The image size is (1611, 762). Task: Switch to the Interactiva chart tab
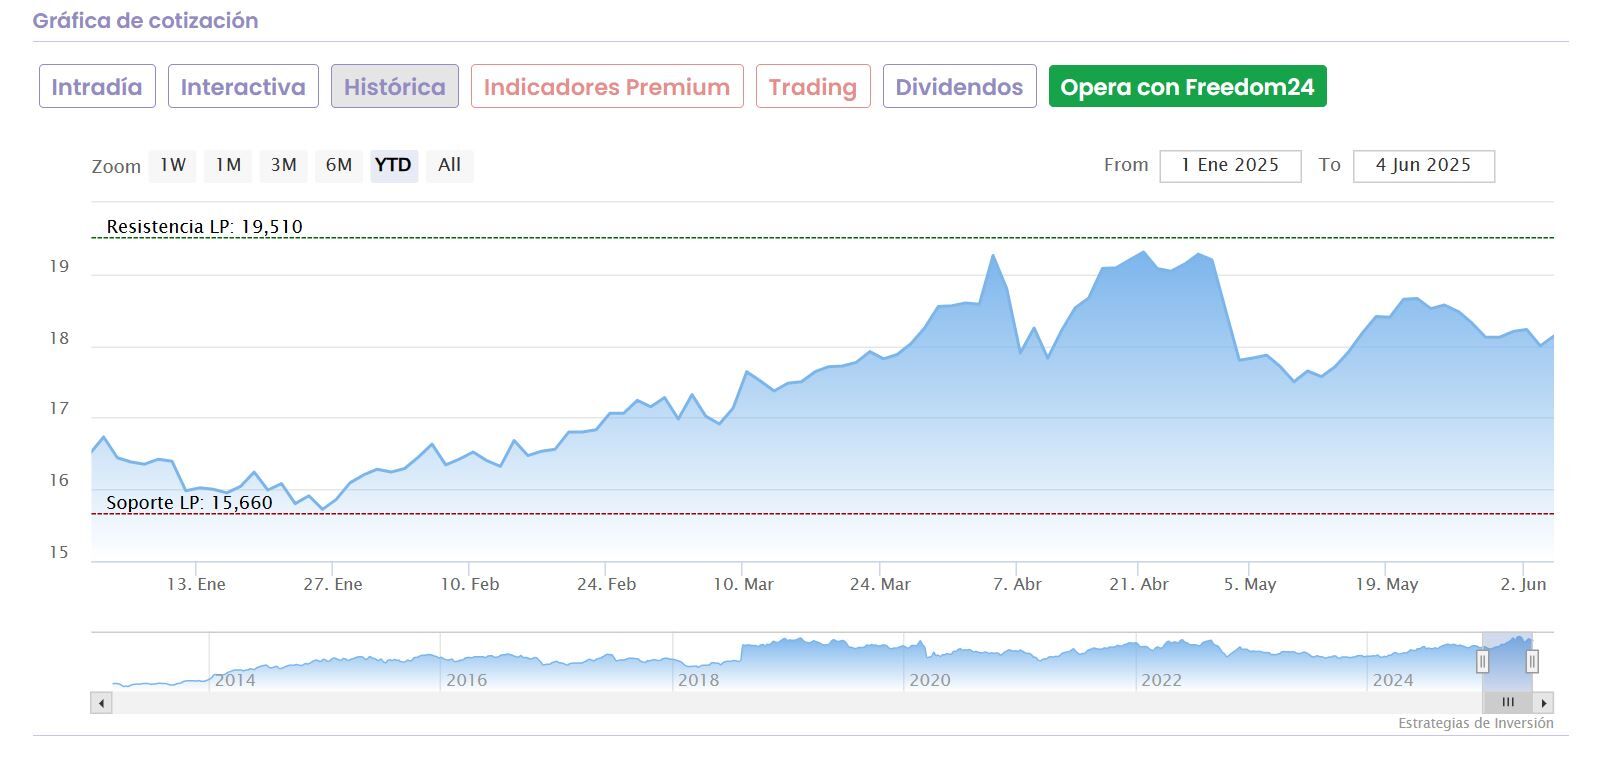[x=243, y=87]
